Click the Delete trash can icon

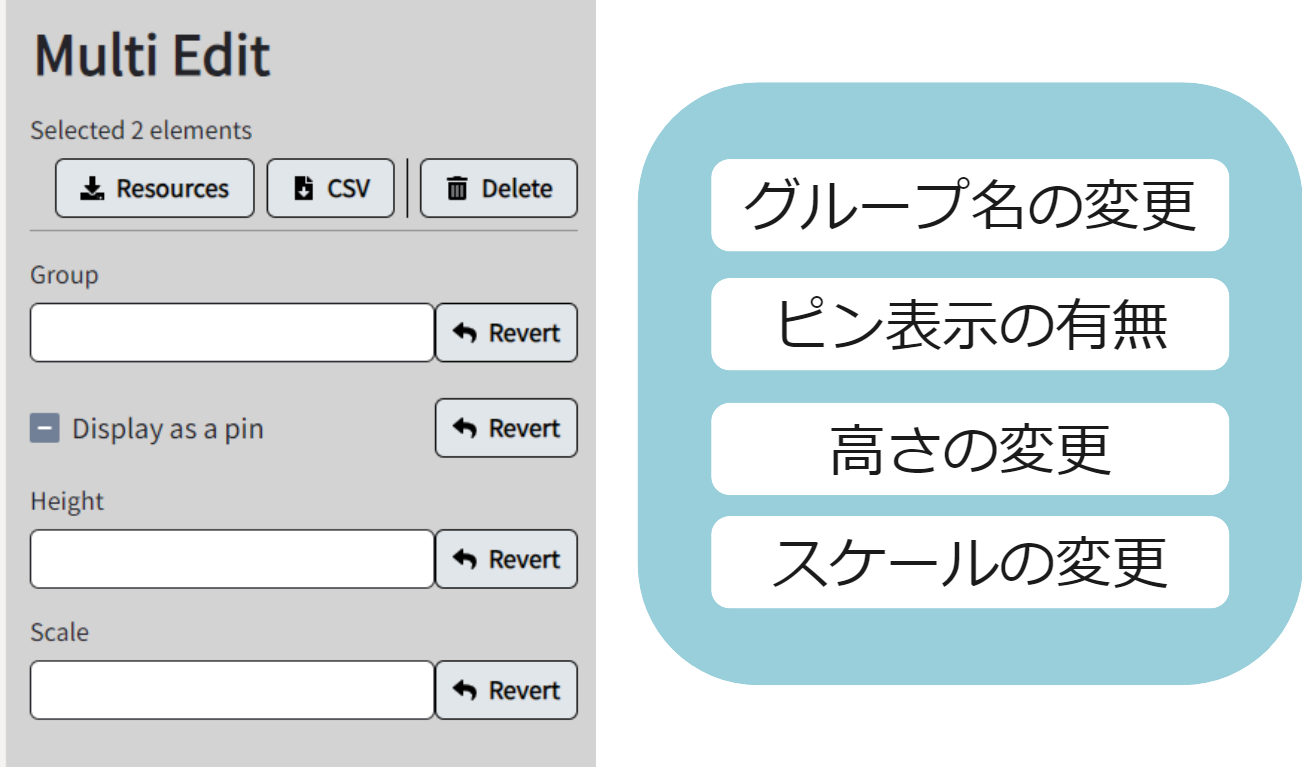click(457, 189)
